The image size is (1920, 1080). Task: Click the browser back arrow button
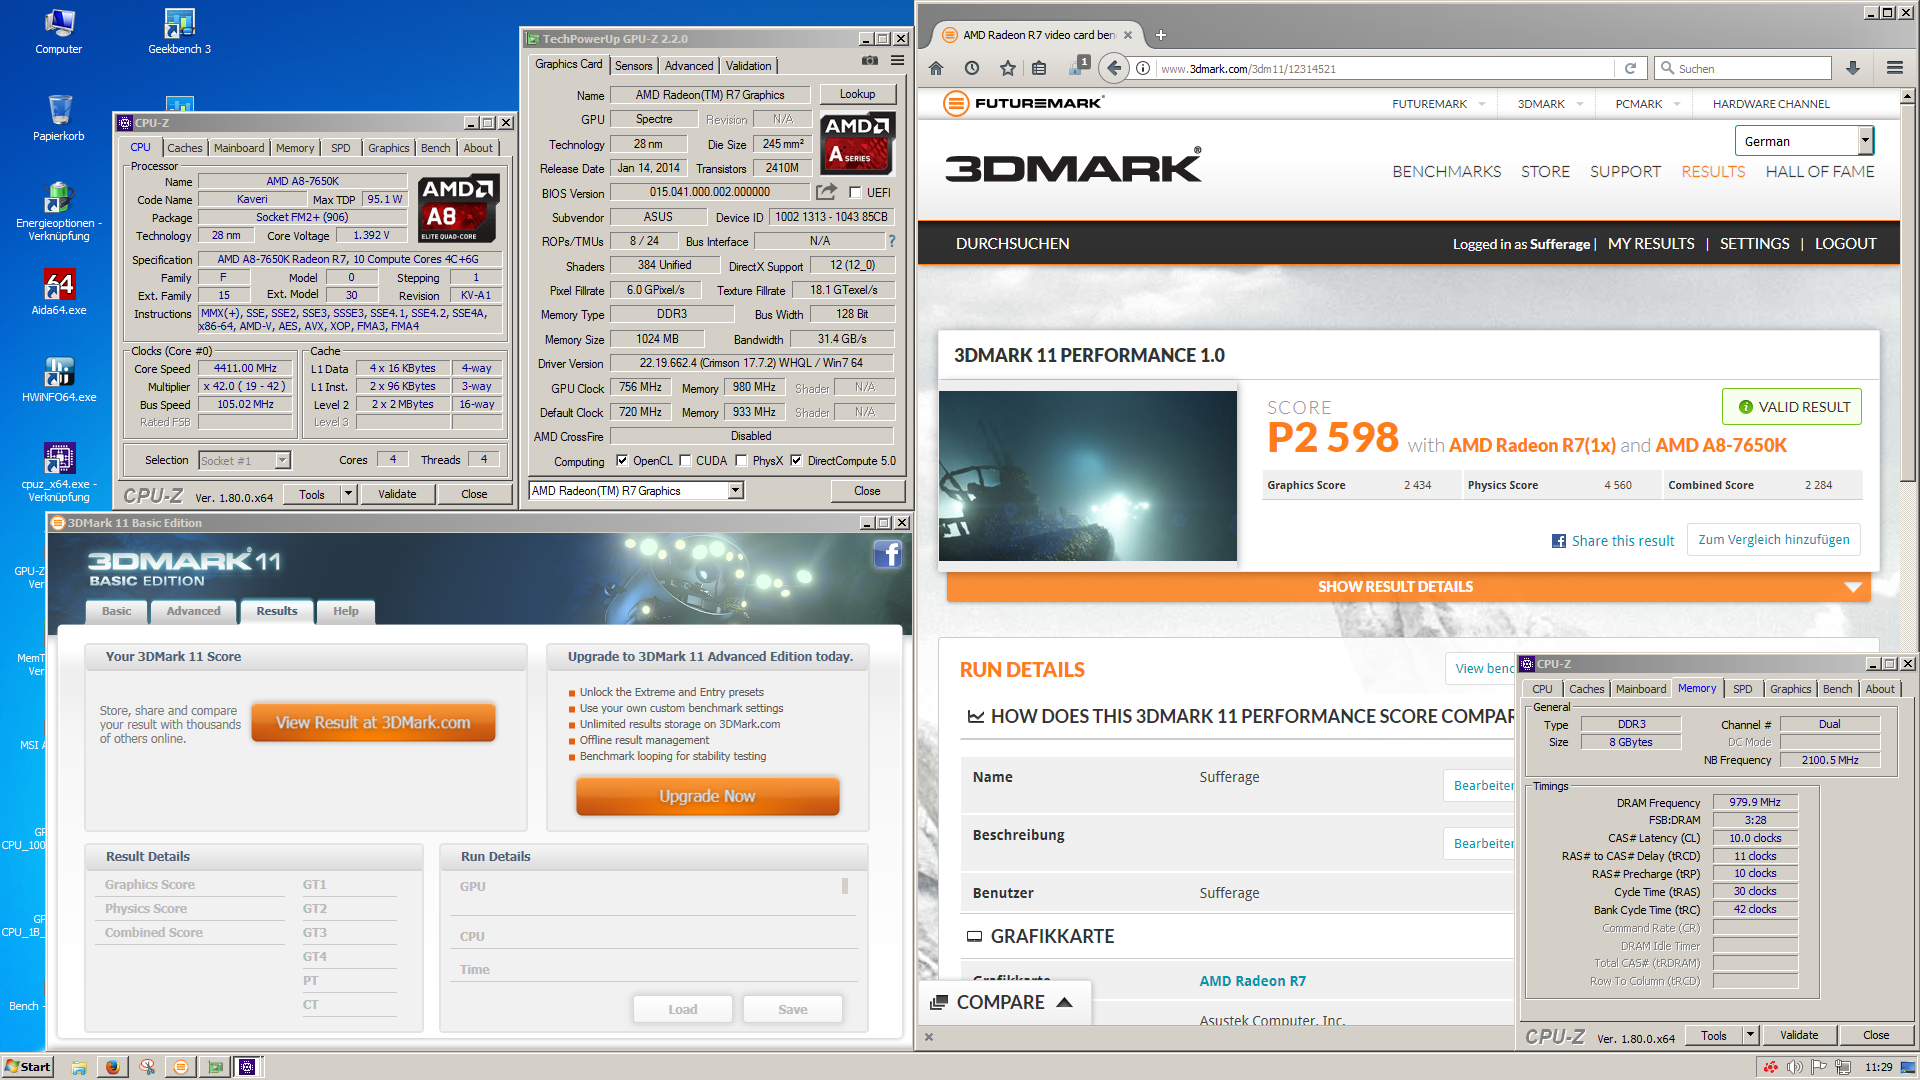pos(1114,68)
